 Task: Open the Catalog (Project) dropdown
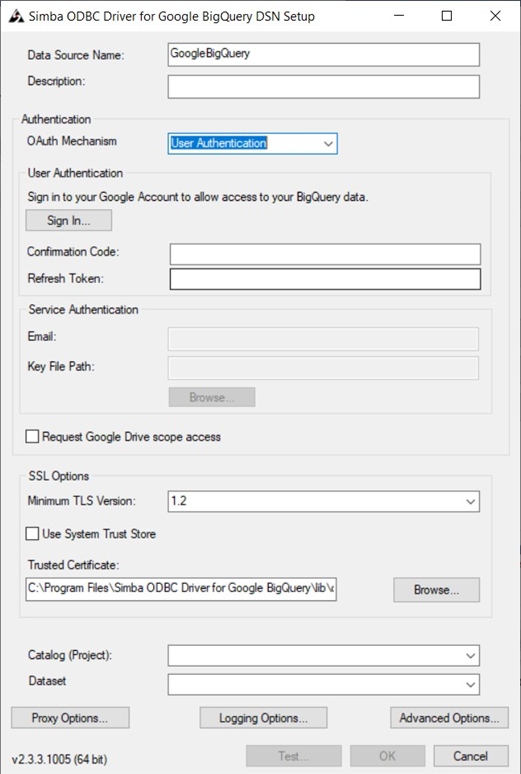323,656
